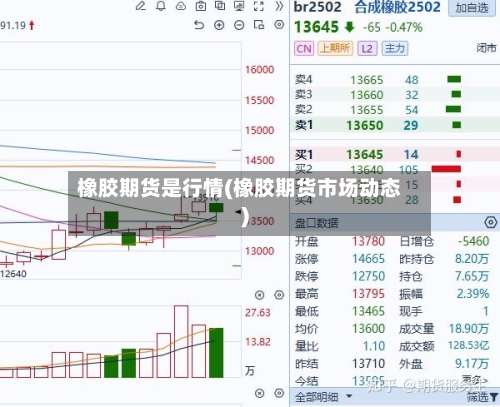The height and width of the screenshot is (407, 500).
Task: Click the 盘口数据 section header
Action: point(316,223)
